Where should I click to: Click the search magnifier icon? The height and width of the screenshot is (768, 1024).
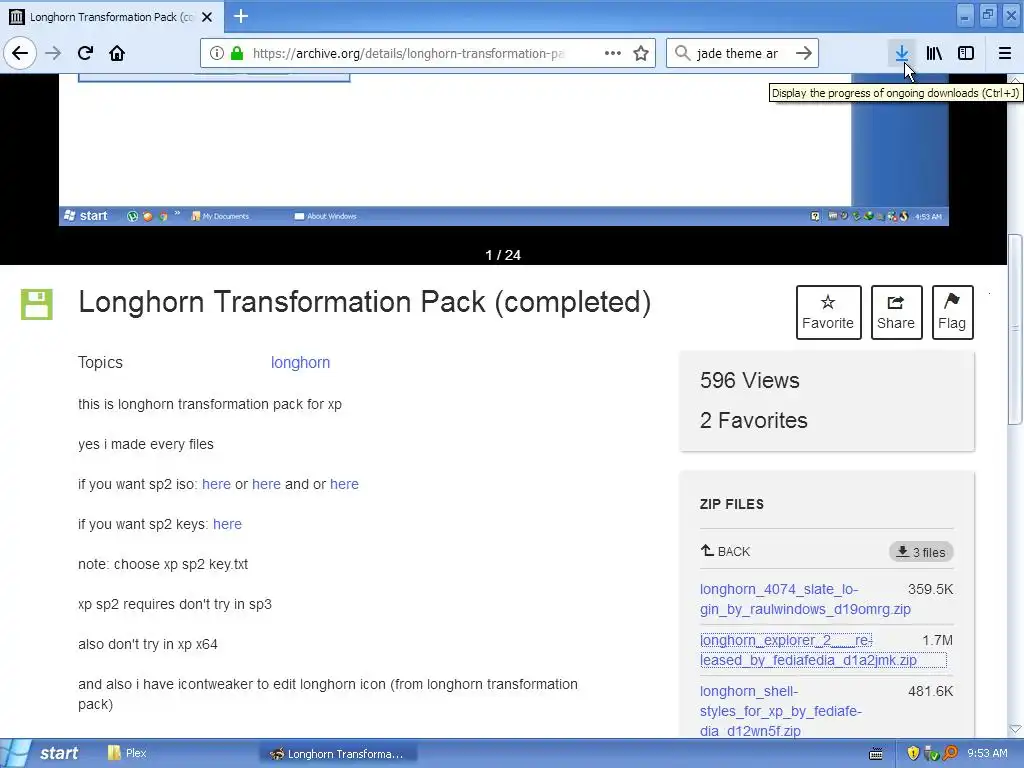coord(682,53)
